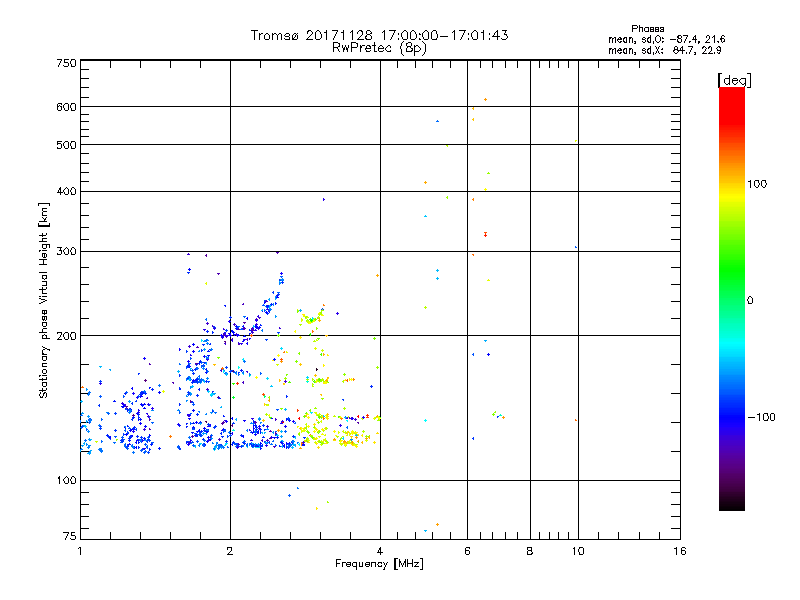Click the y-axis tick label '100'
The image size is (800, 600).
(x=66, y=480)
